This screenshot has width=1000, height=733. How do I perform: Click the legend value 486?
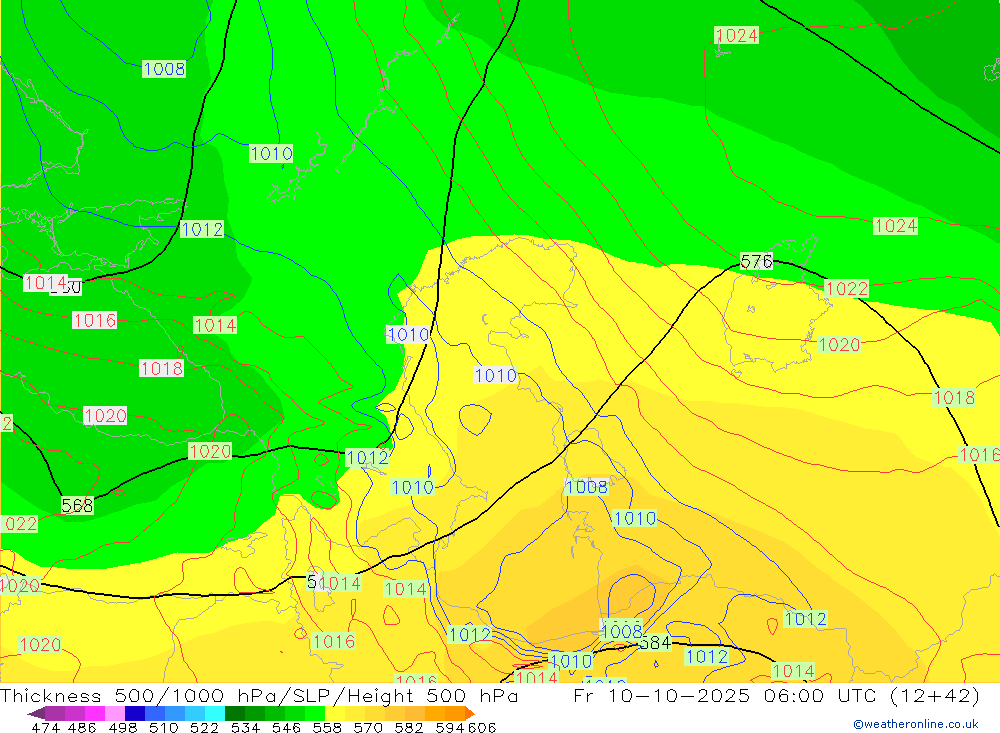click(82, 728)
